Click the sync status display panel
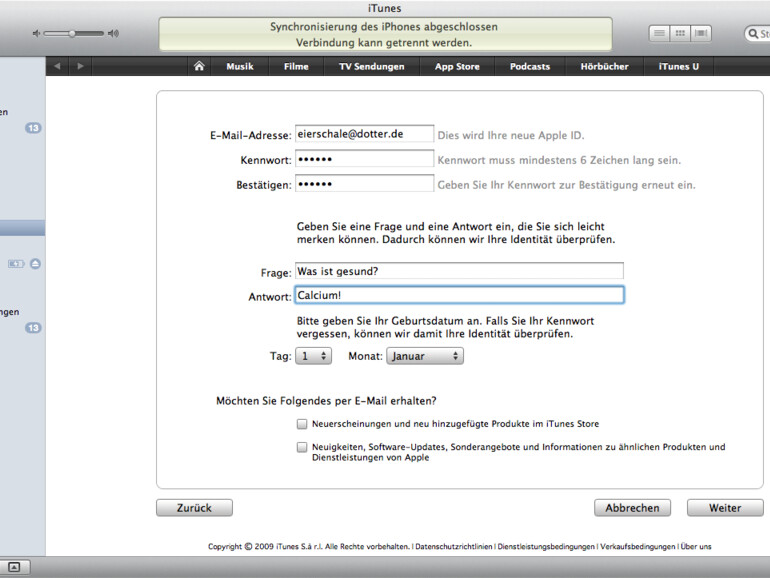This screenshot has width=770, height=578. point(385,34)
